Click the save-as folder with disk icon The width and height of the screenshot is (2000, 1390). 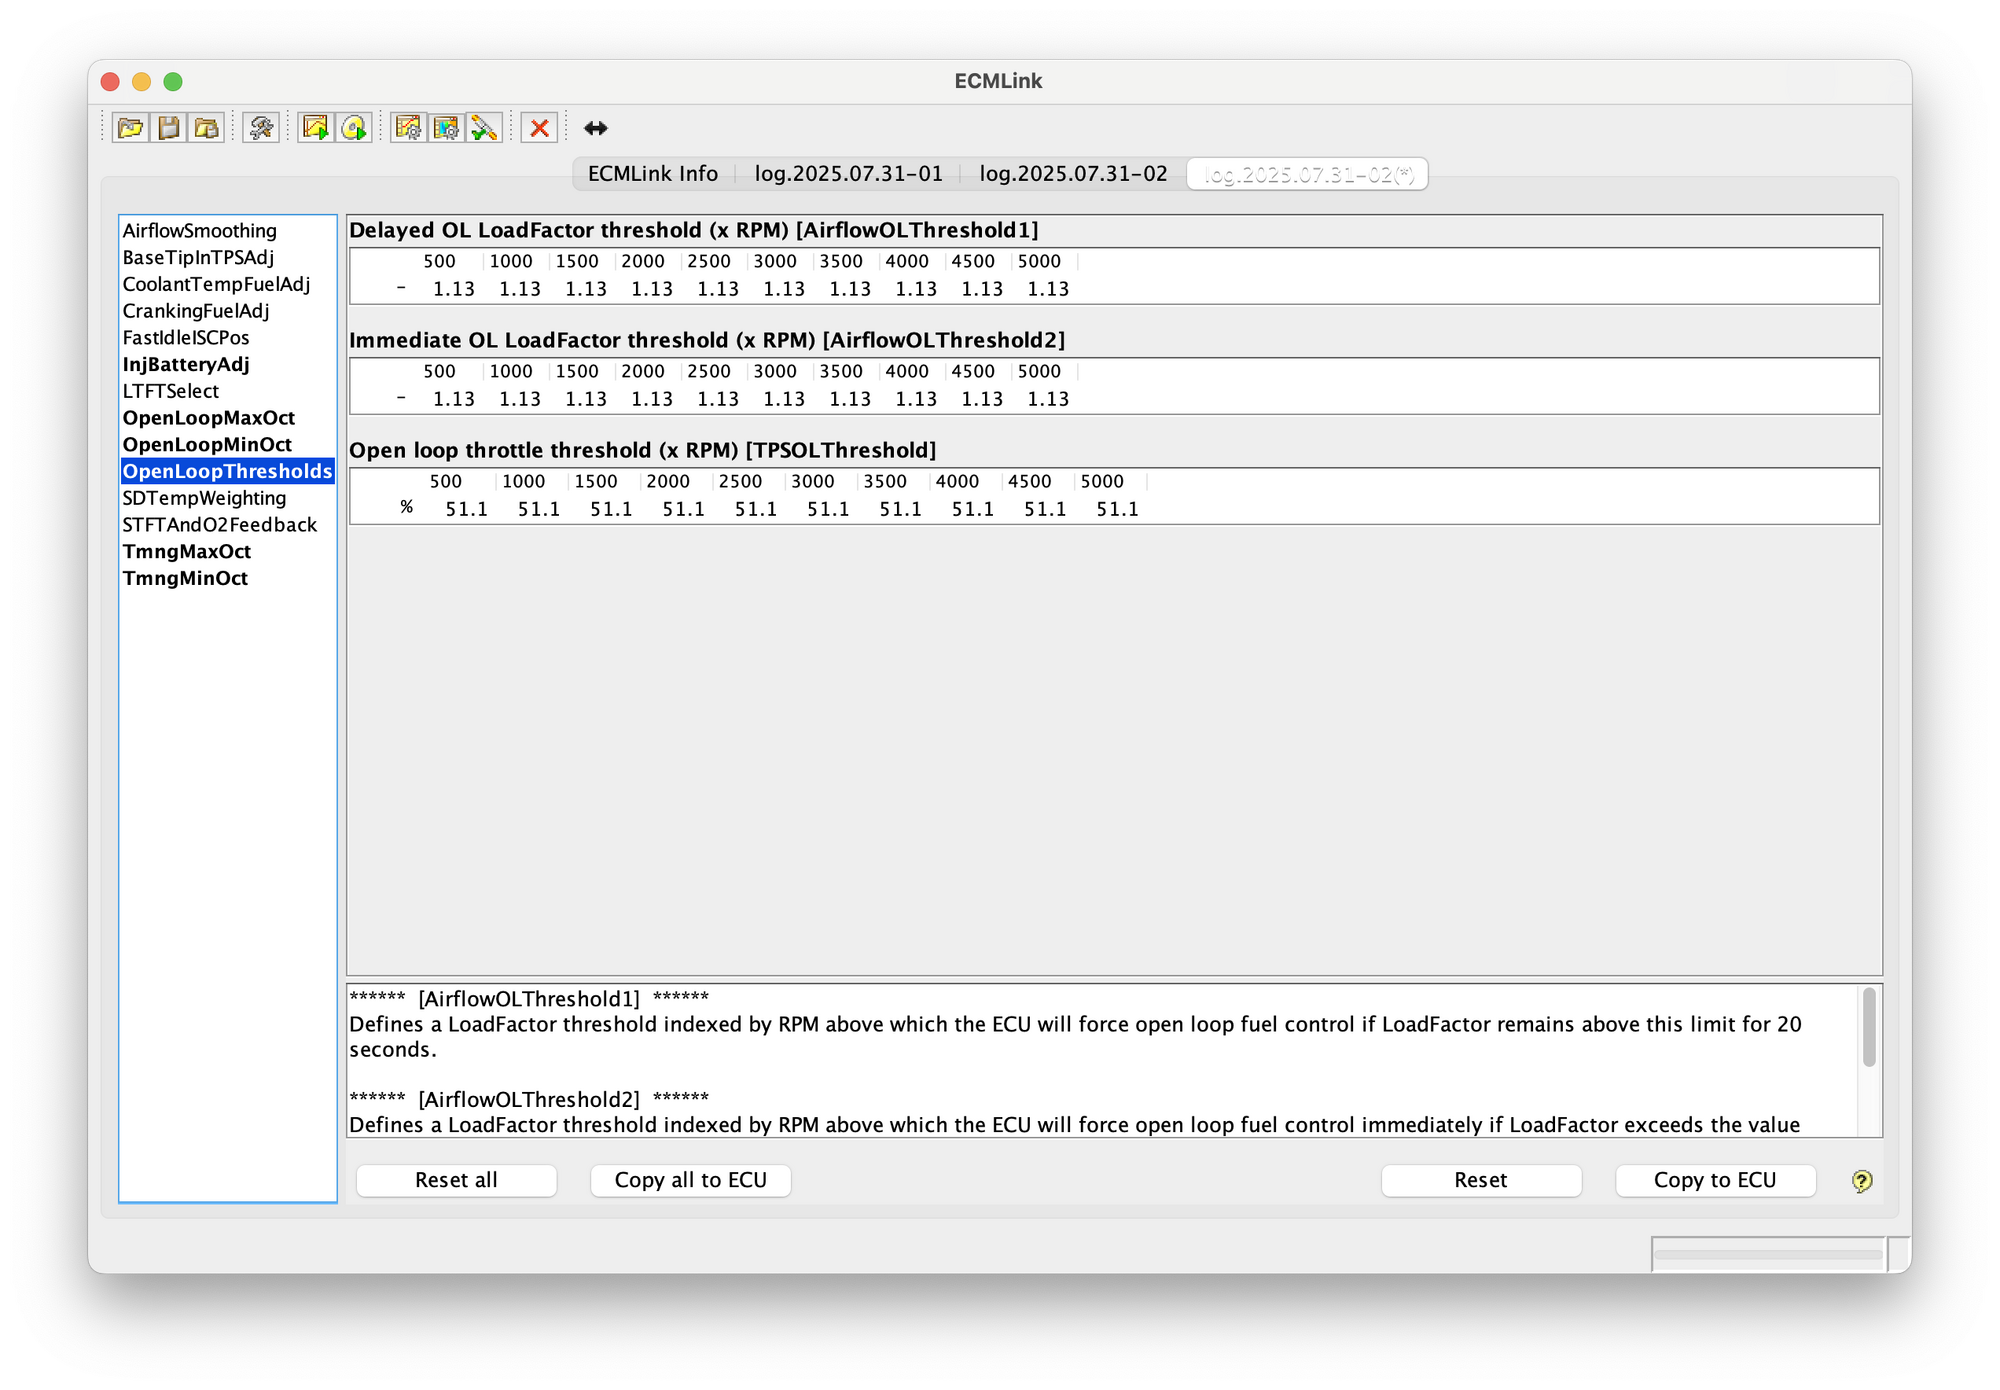pos(206,128)
